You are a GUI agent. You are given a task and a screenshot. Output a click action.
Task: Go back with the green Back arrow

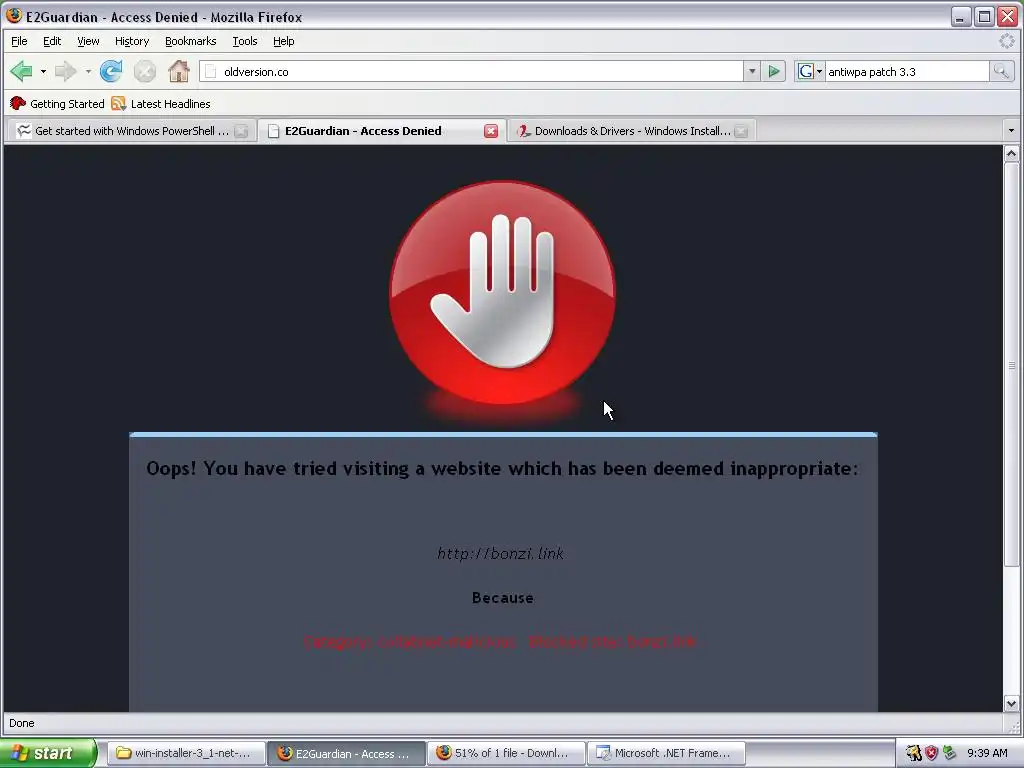click(x=21, y=71)
